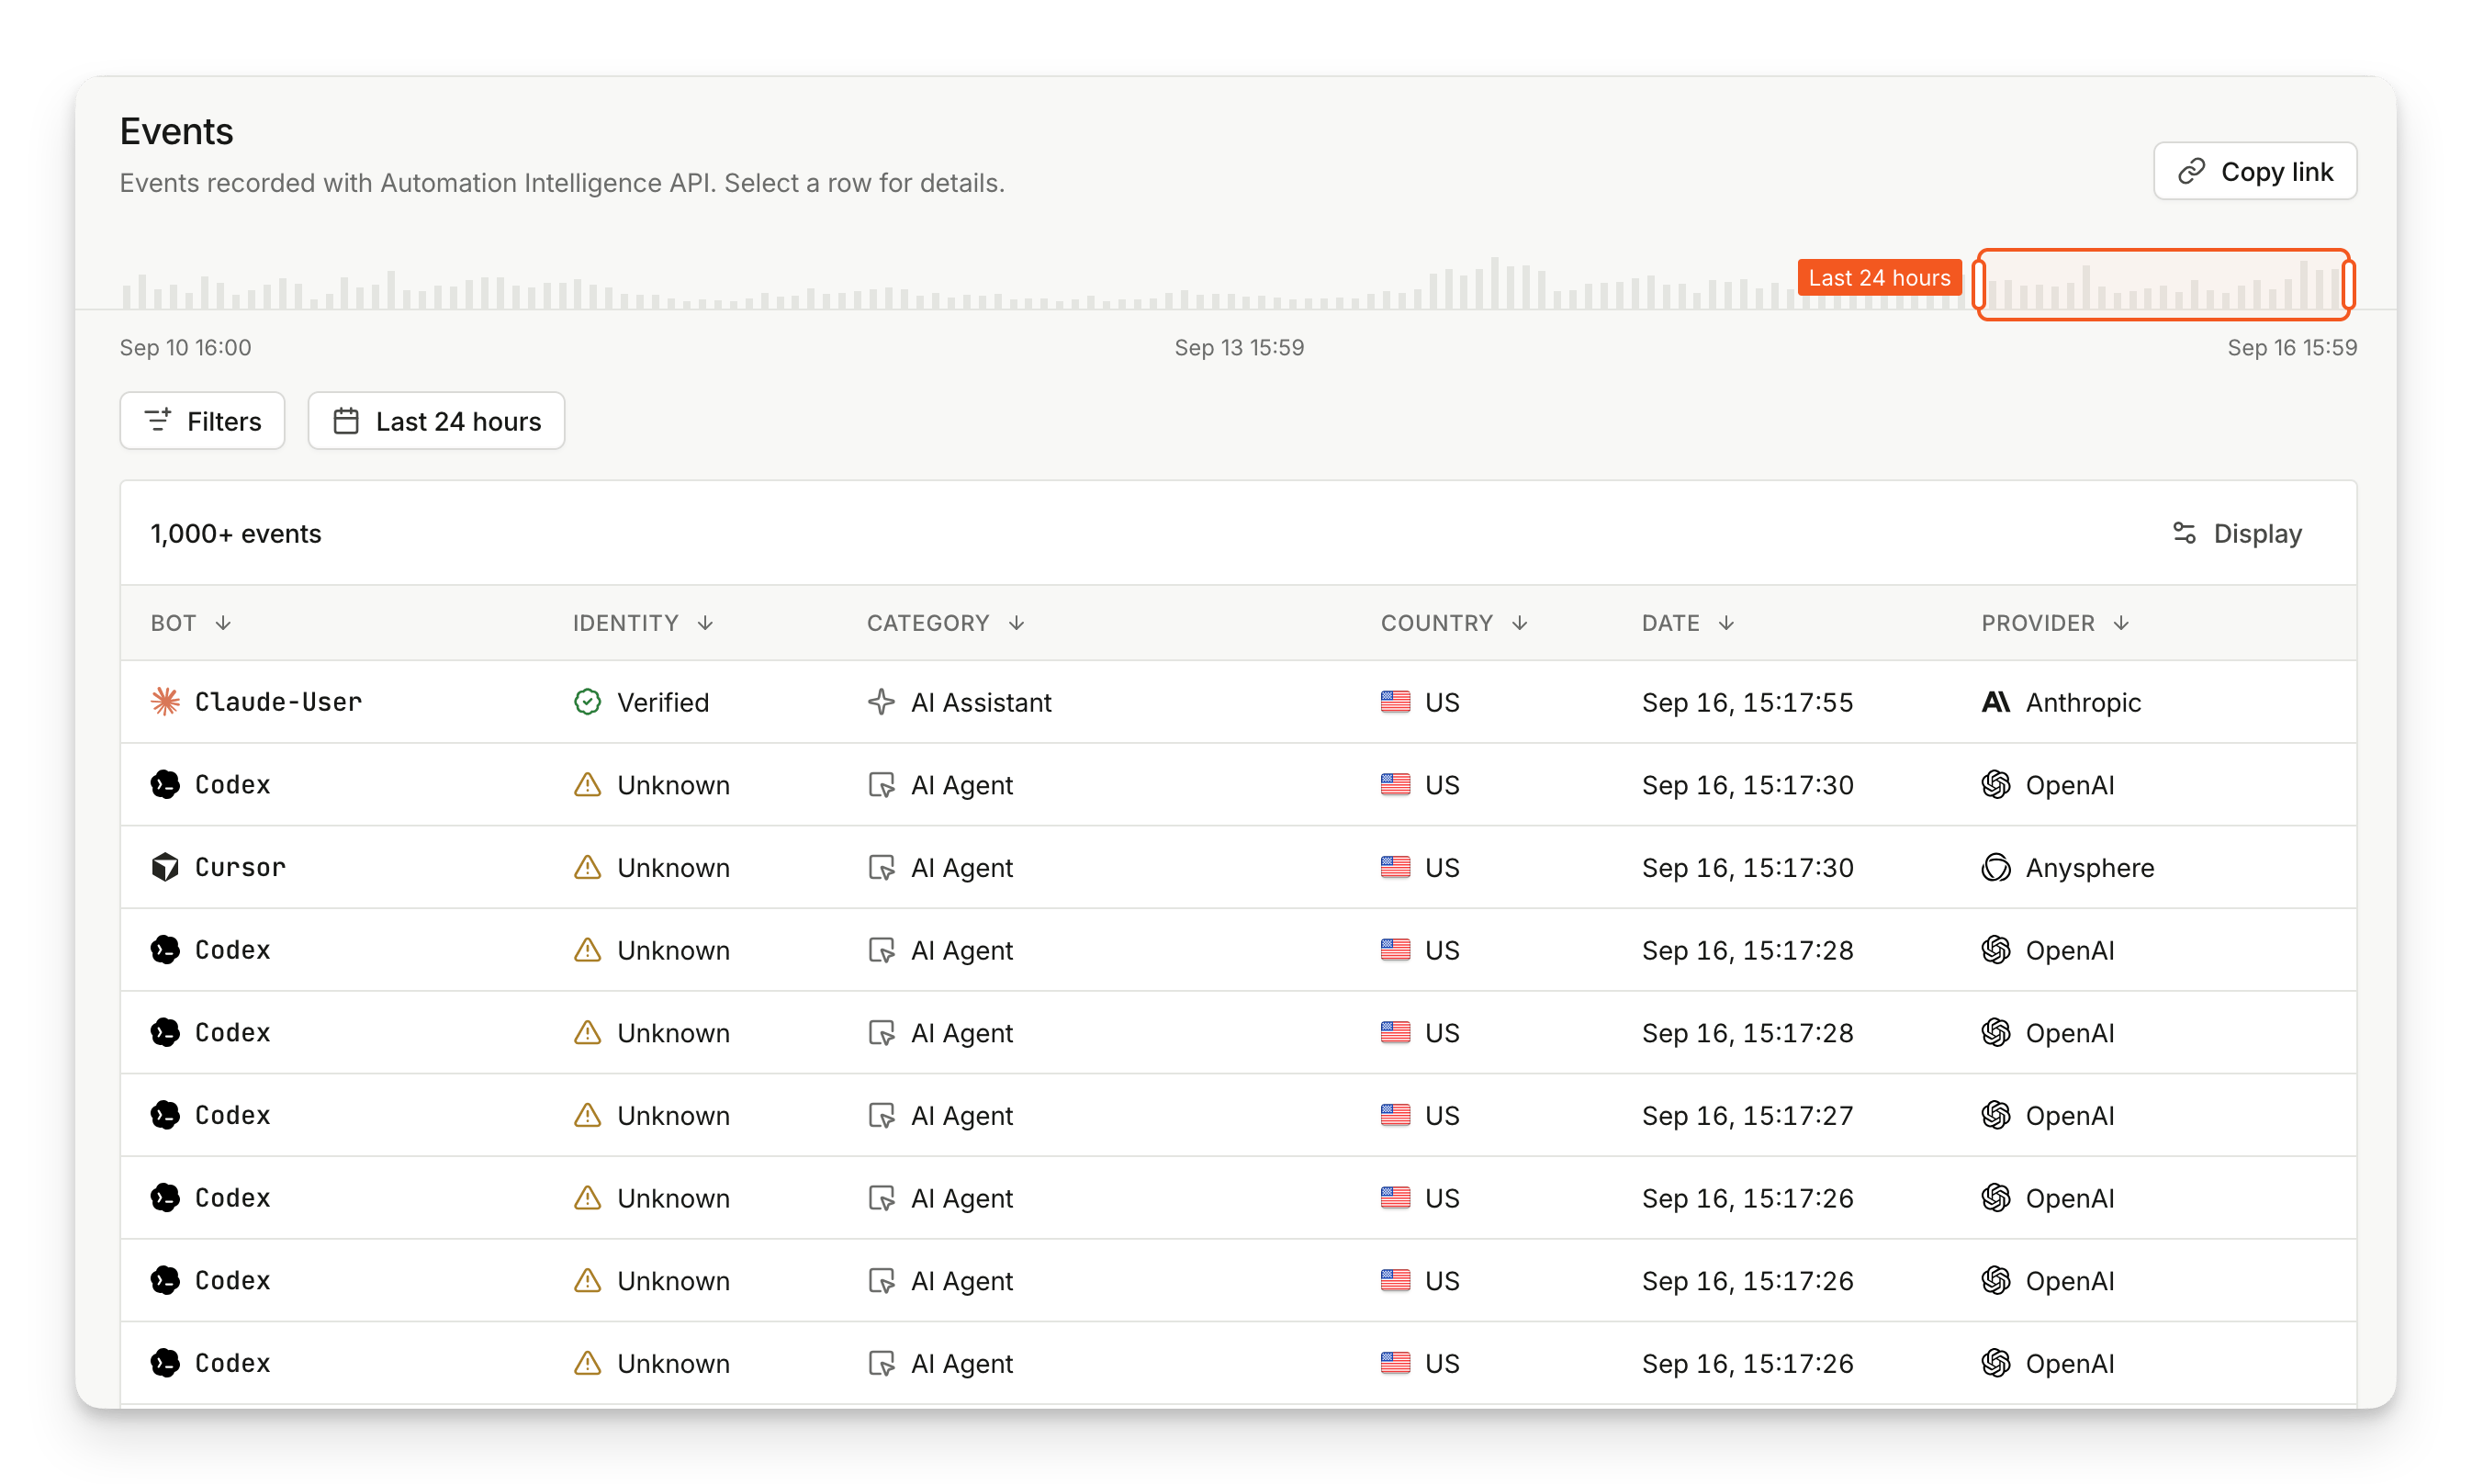
Task: Click the AI Assistant sparkle icon
Action: tap(881, 702)
